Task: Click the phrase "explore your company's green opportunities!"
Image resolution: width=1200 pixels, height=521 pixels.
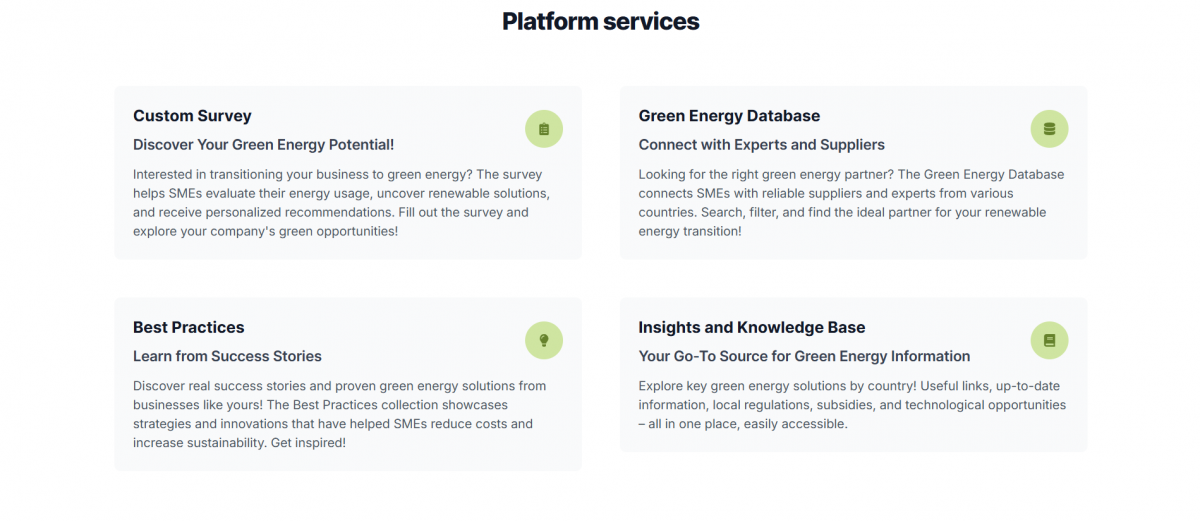Action: 265,231
